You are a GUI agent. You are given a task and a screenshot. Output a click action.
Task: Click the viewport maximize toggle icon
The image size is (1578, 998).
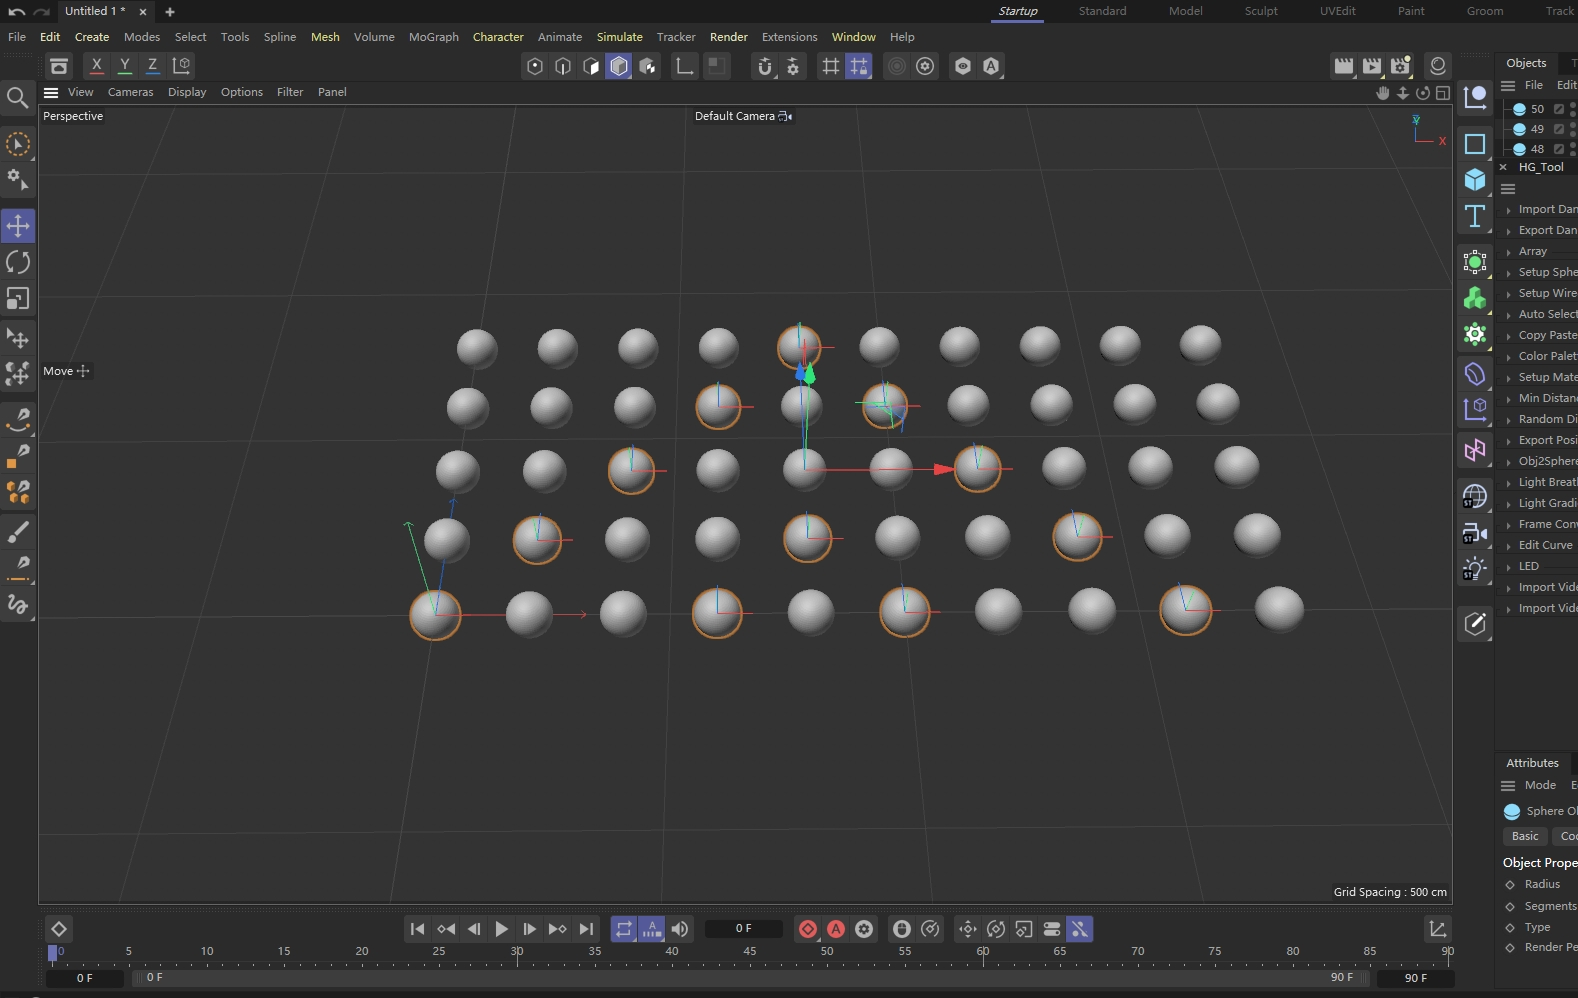coord(1443,93)
